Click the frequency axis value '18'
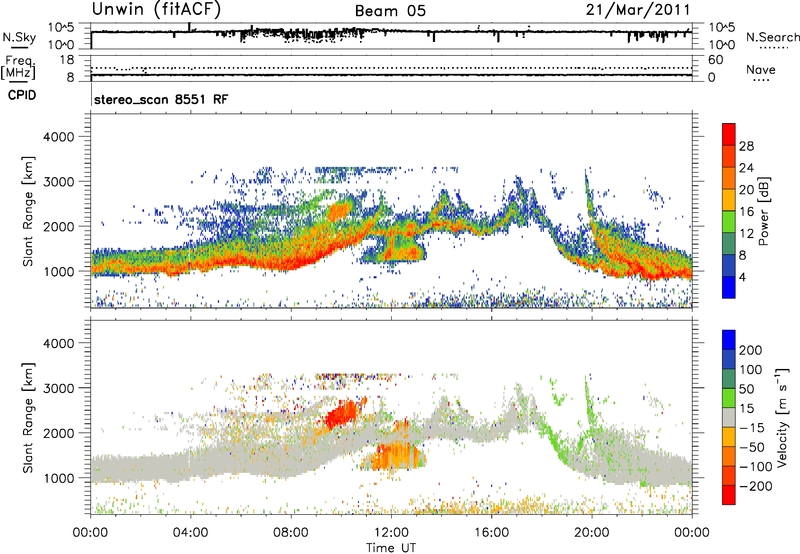The height and width of the screenshot is (554, 800). point(67,60)
